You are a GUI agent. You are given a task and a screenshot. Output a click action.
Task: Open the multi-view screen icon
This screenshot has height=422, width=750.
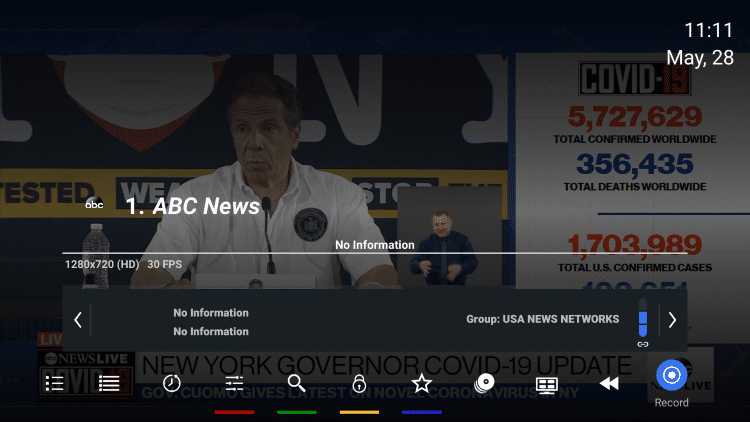(546, 382)
